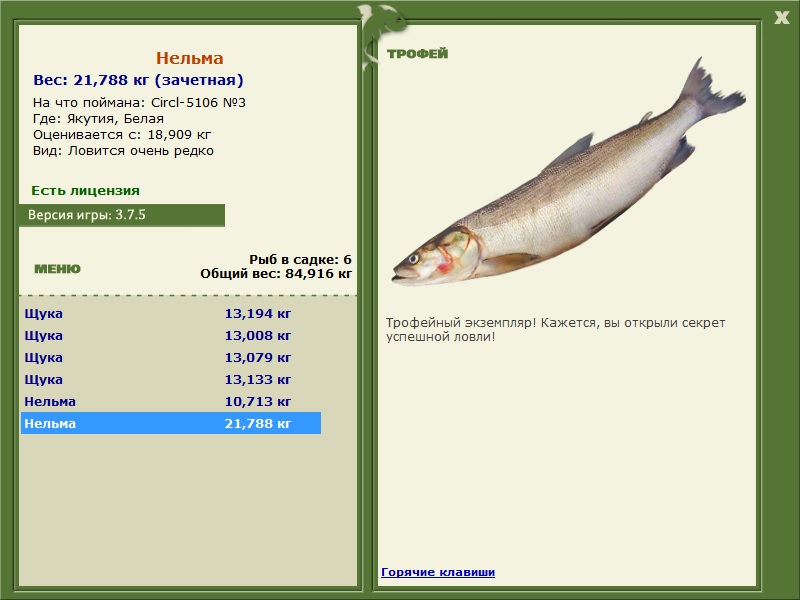Screen dimensions: 800x600
Task: Select the highlighted Нельма 21,788 кг row
Action: [x=171, y=423]
